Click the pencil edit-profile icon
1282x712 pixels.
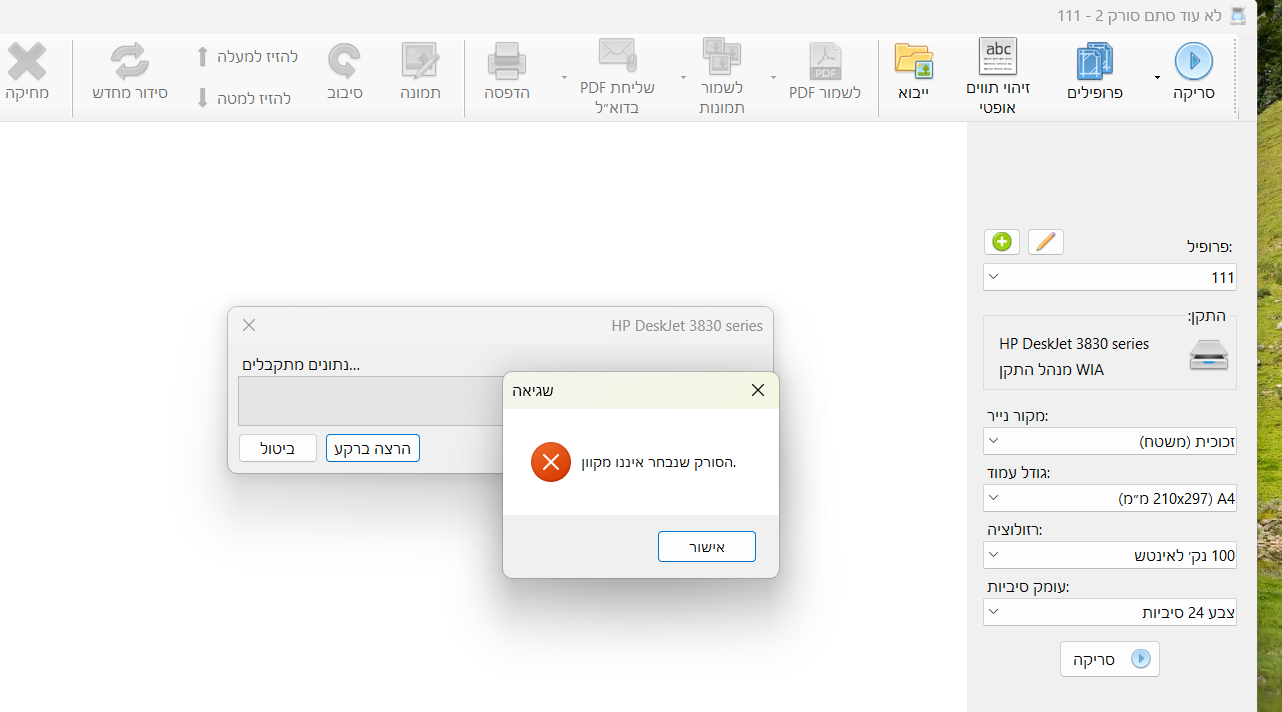(x=1045, y=242)
